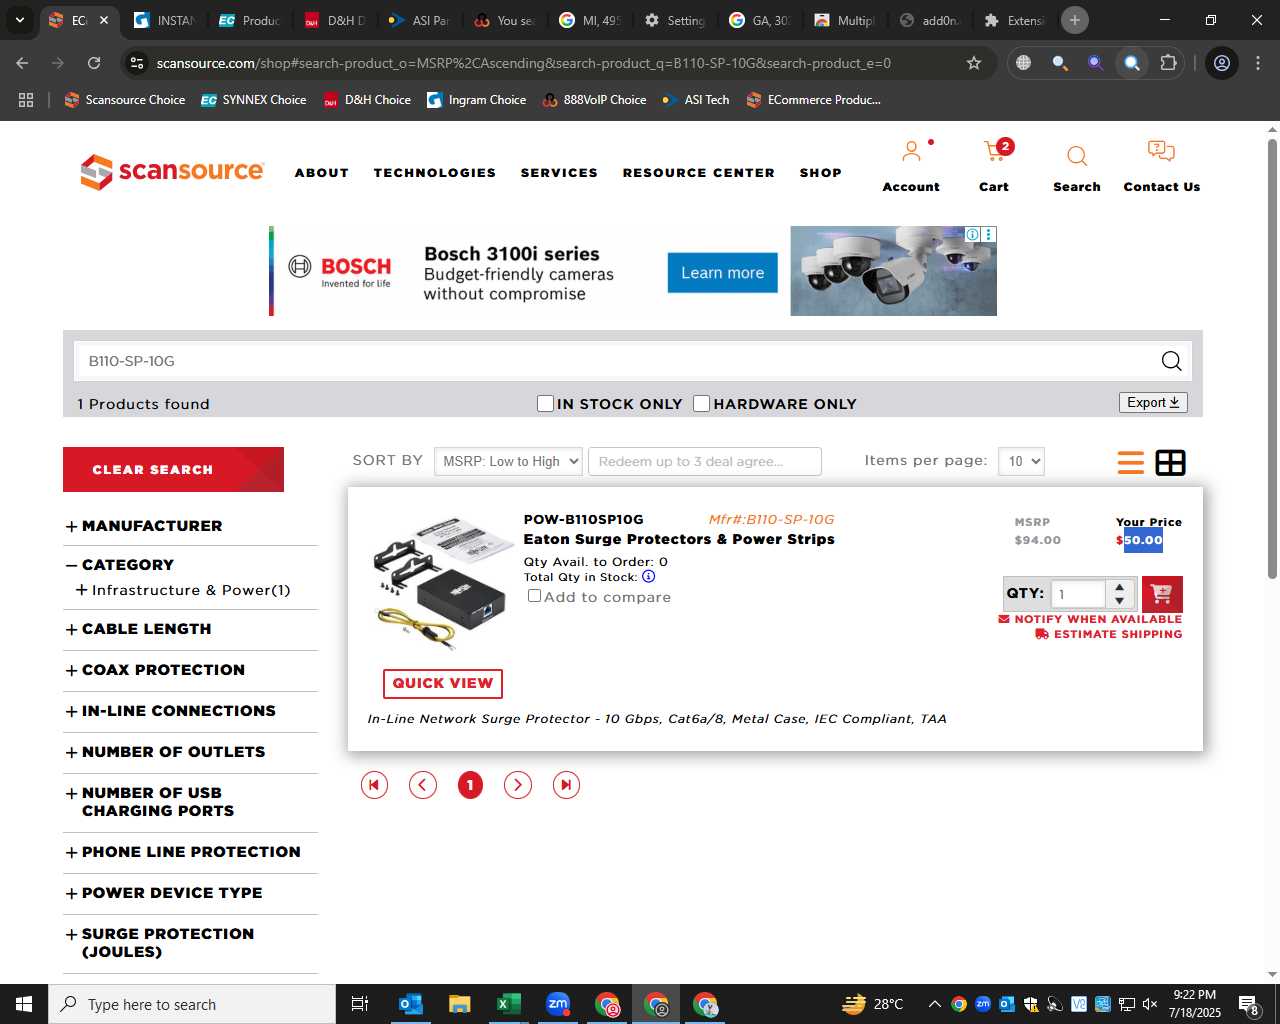This screenshot has width=1280, height=1024.
Task: Click QUICK VIEW button
Action: (443, 683)
